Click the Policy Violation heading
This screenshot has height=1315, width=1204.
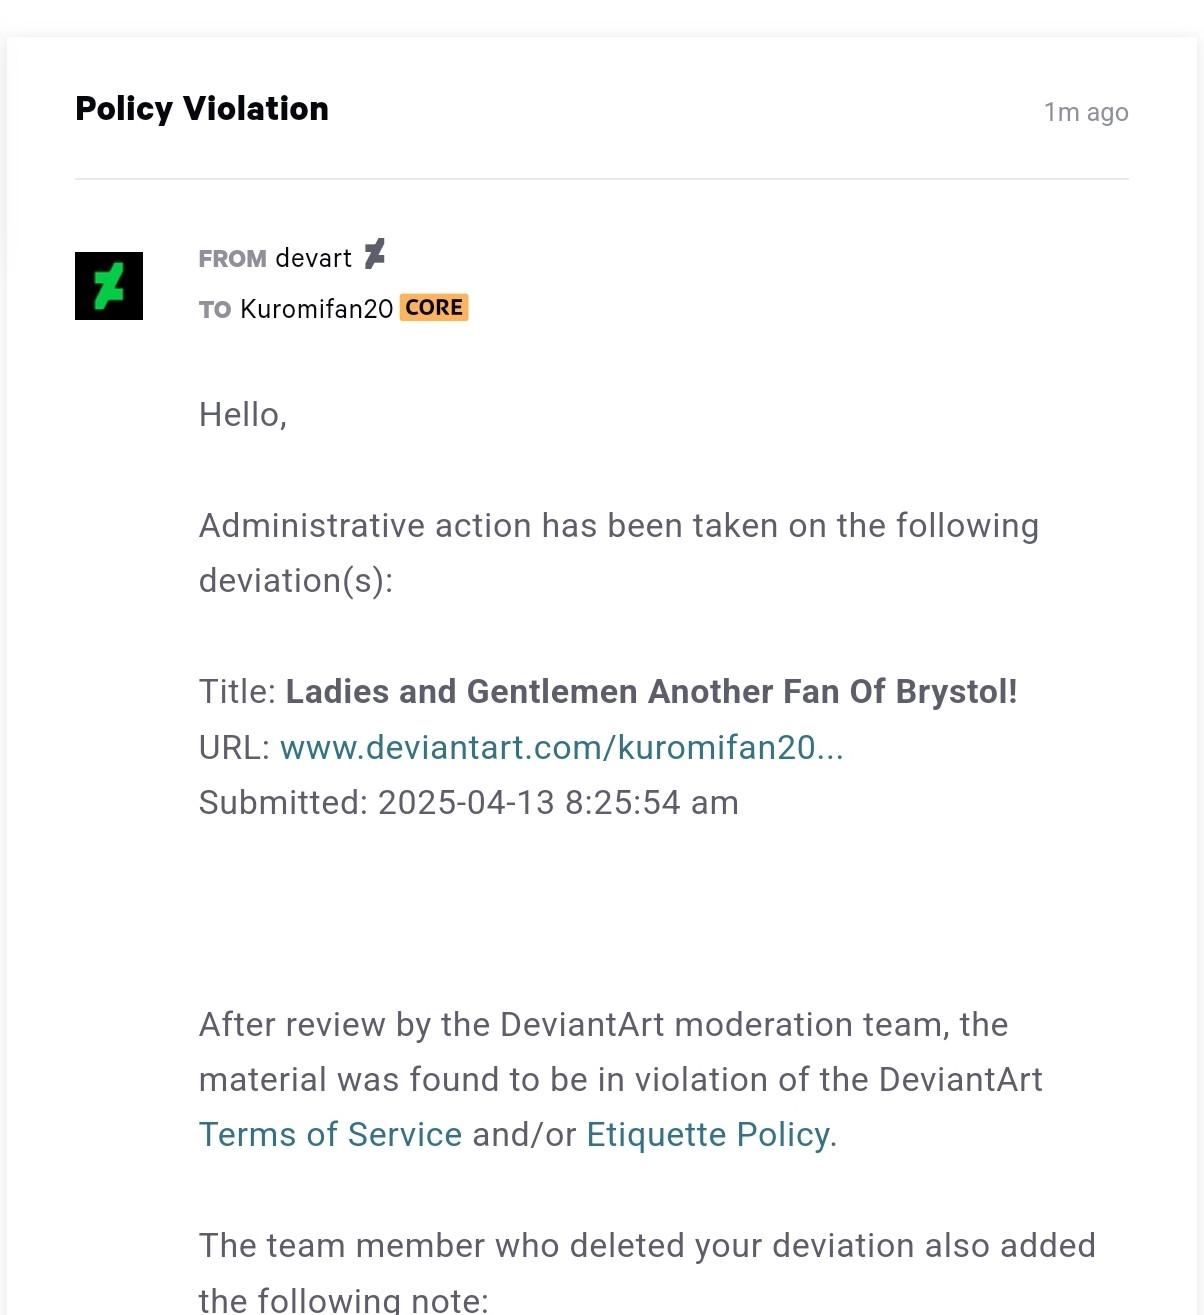click(x=202, y=108)
